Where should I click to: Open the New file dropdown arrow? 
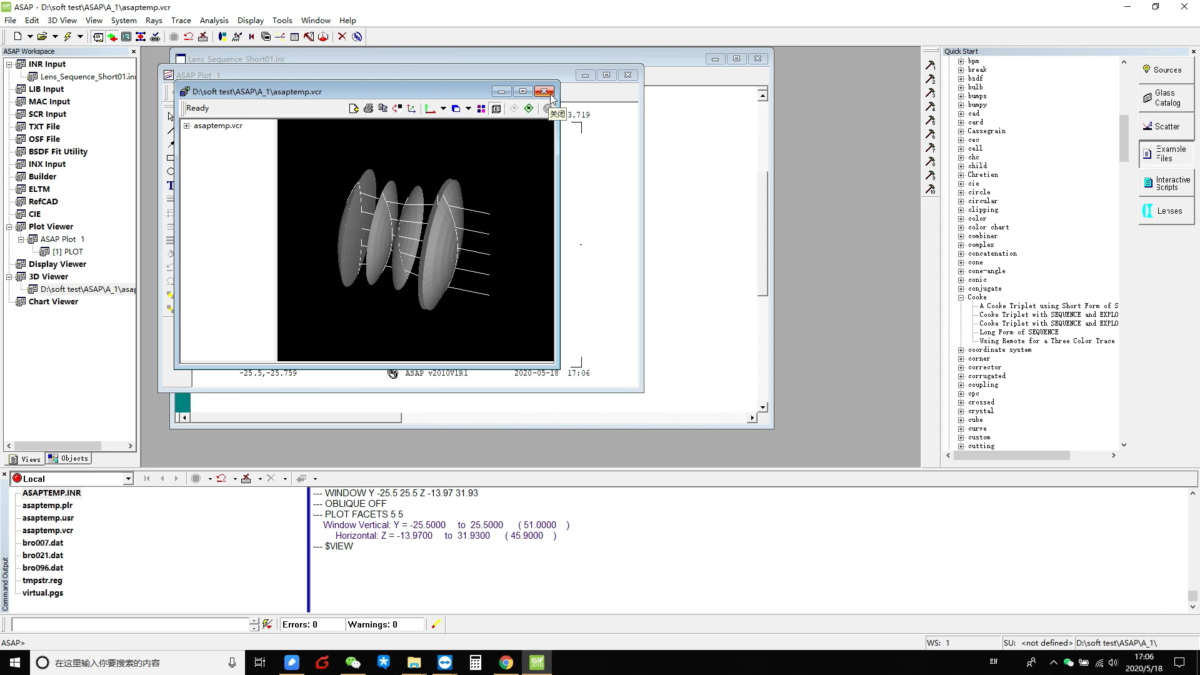[30, 37]
